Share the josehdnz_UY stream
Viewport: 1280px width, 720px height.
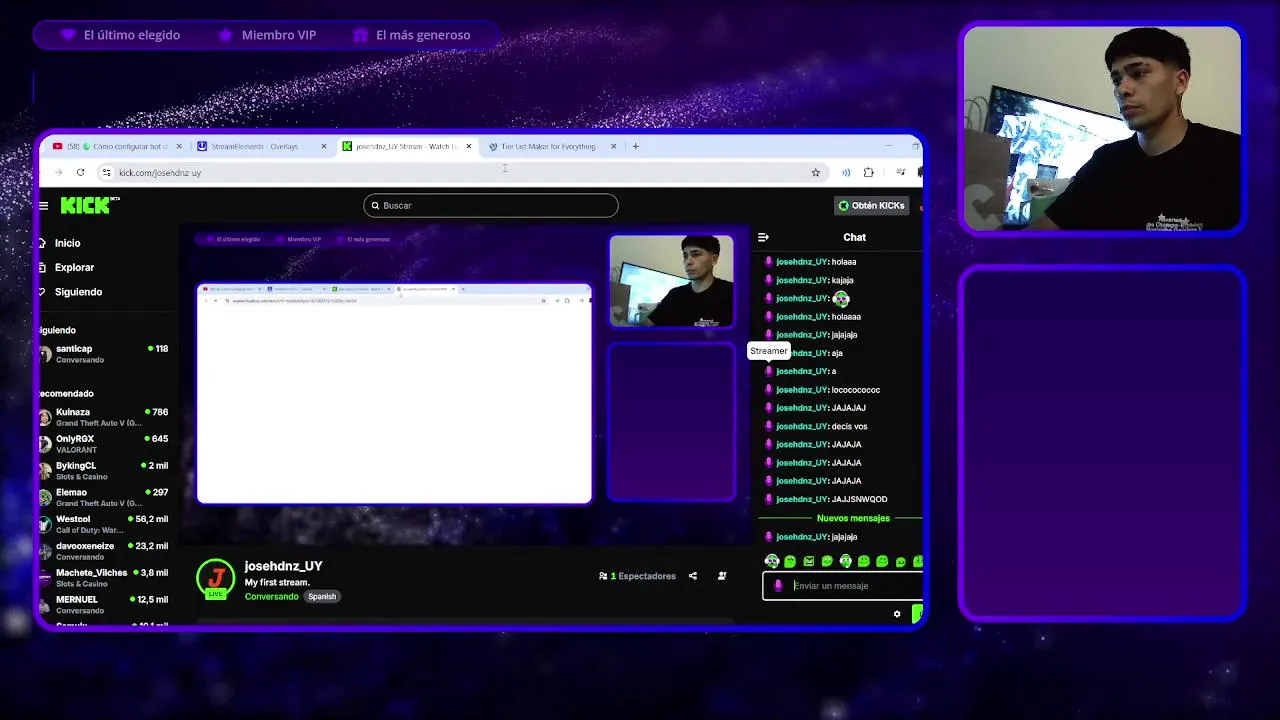pyautogui.click(x=692, y=576)
